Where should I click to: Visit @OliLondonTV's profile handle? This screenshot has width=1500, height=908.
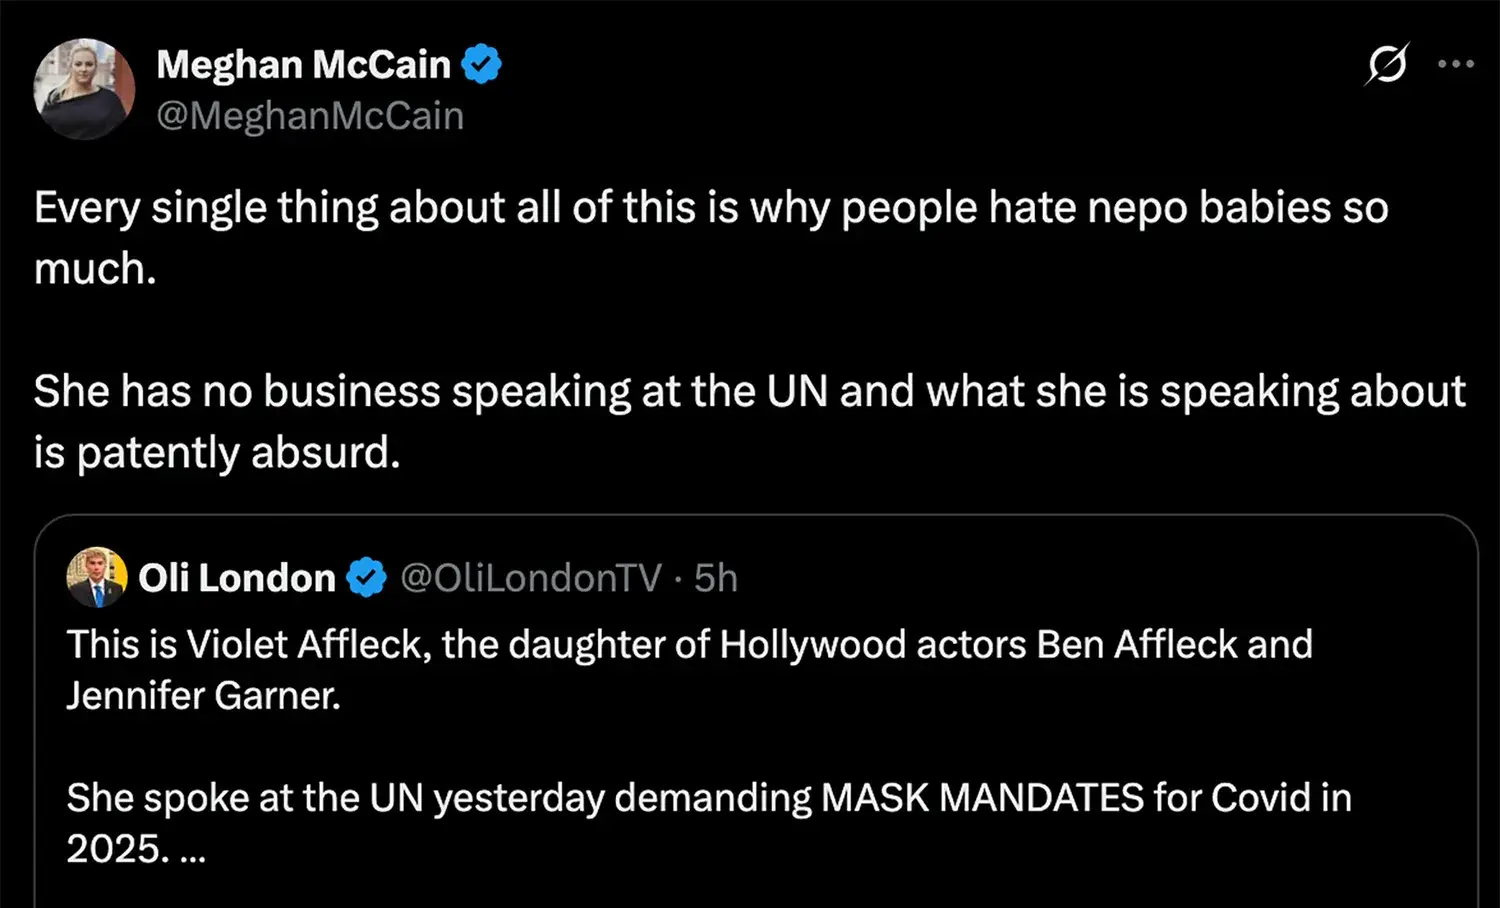pos(533,577)
